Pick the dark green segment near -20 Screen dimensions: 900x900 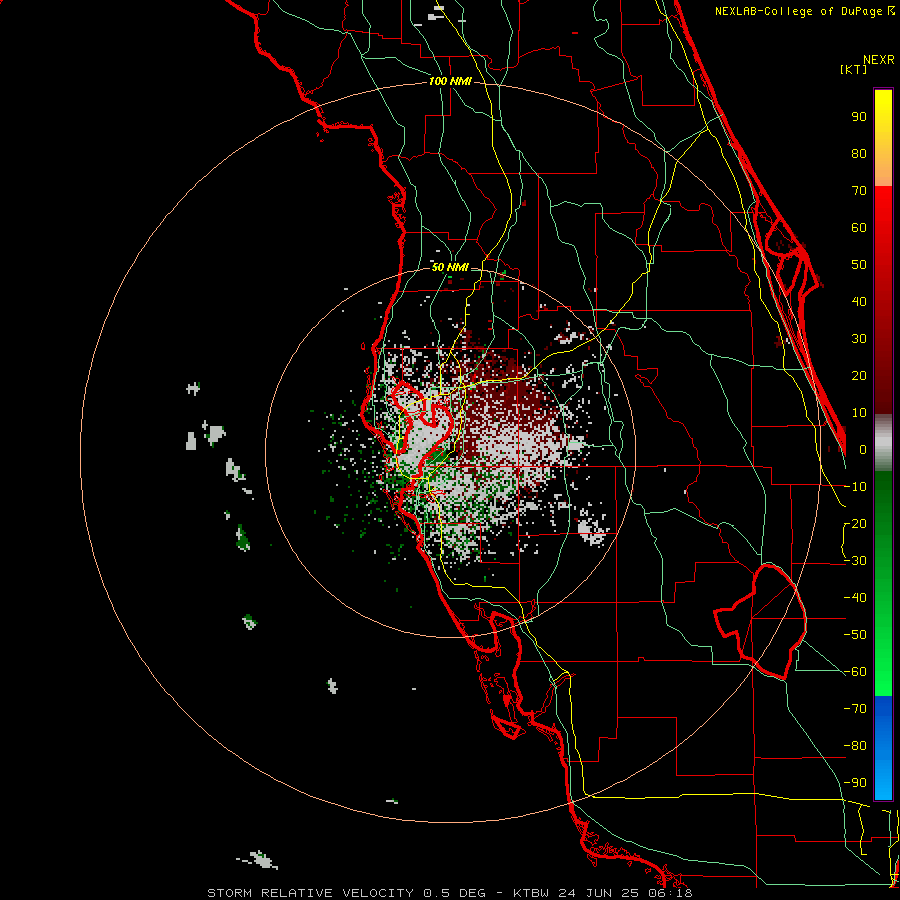883,517
